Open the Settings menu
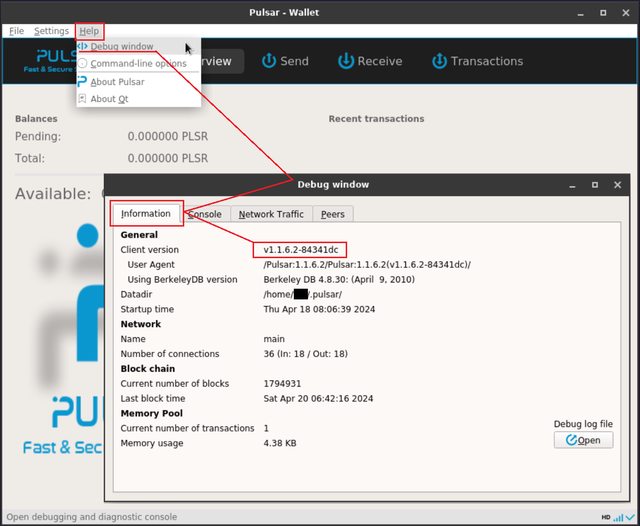 (x=51, y=31)
